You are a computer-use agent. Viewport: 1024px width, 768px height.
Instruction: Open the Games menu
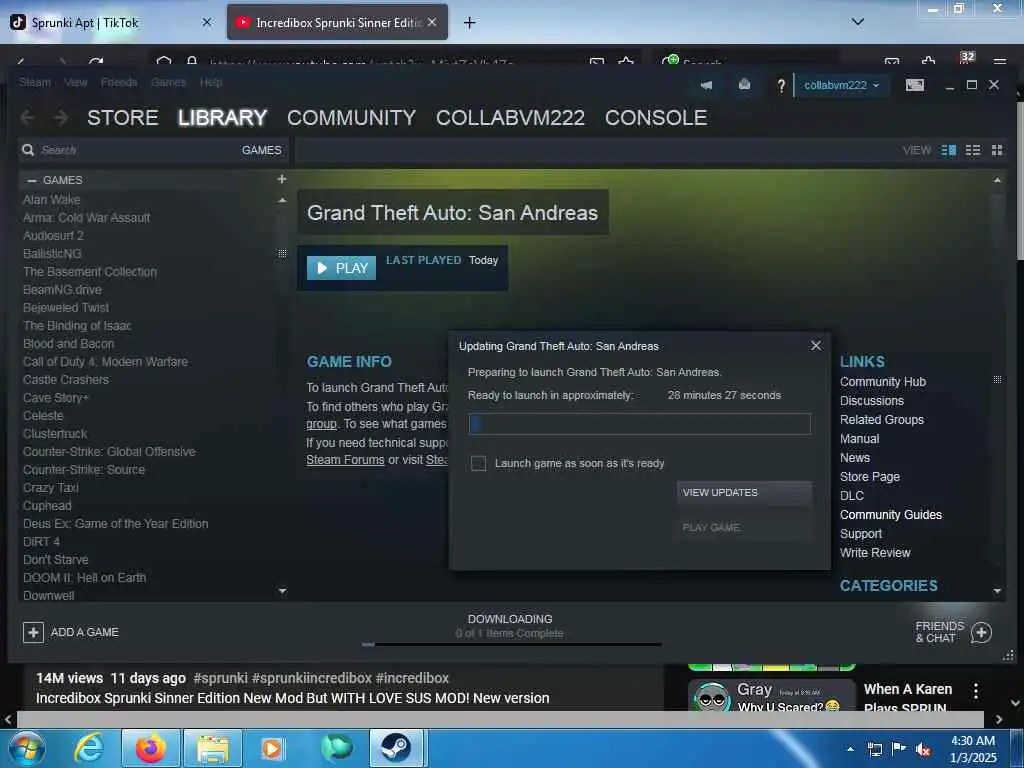(x=168, y=82)
